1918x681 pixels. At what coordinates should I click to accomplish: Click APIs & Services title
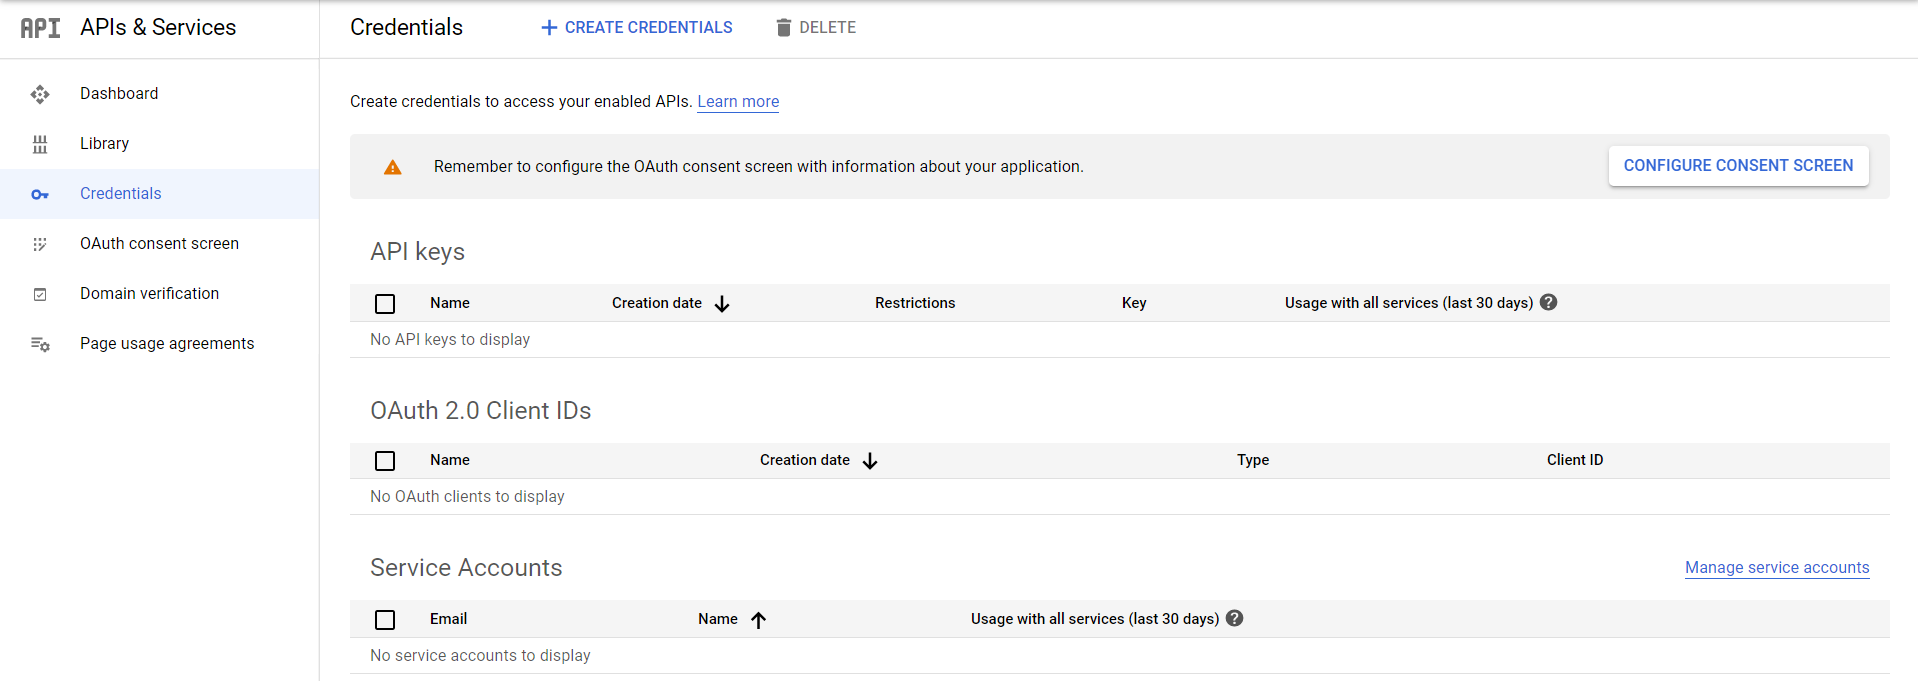(158, 28)
